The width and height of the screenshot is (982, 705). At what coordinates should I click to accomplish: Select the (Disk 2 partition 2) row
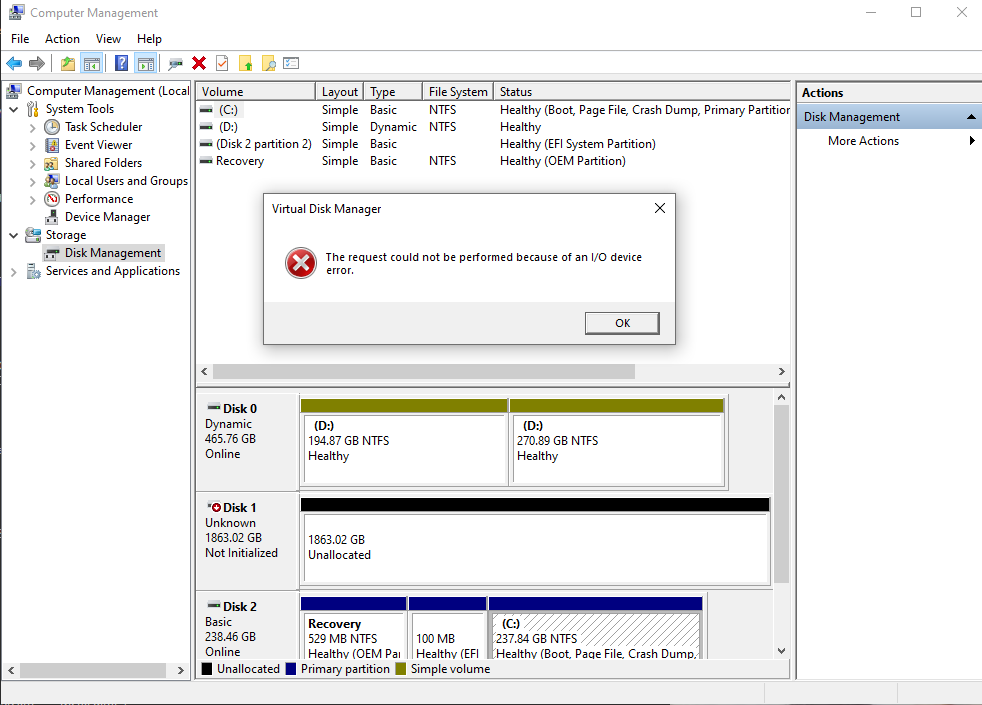(x=494, y=144)
